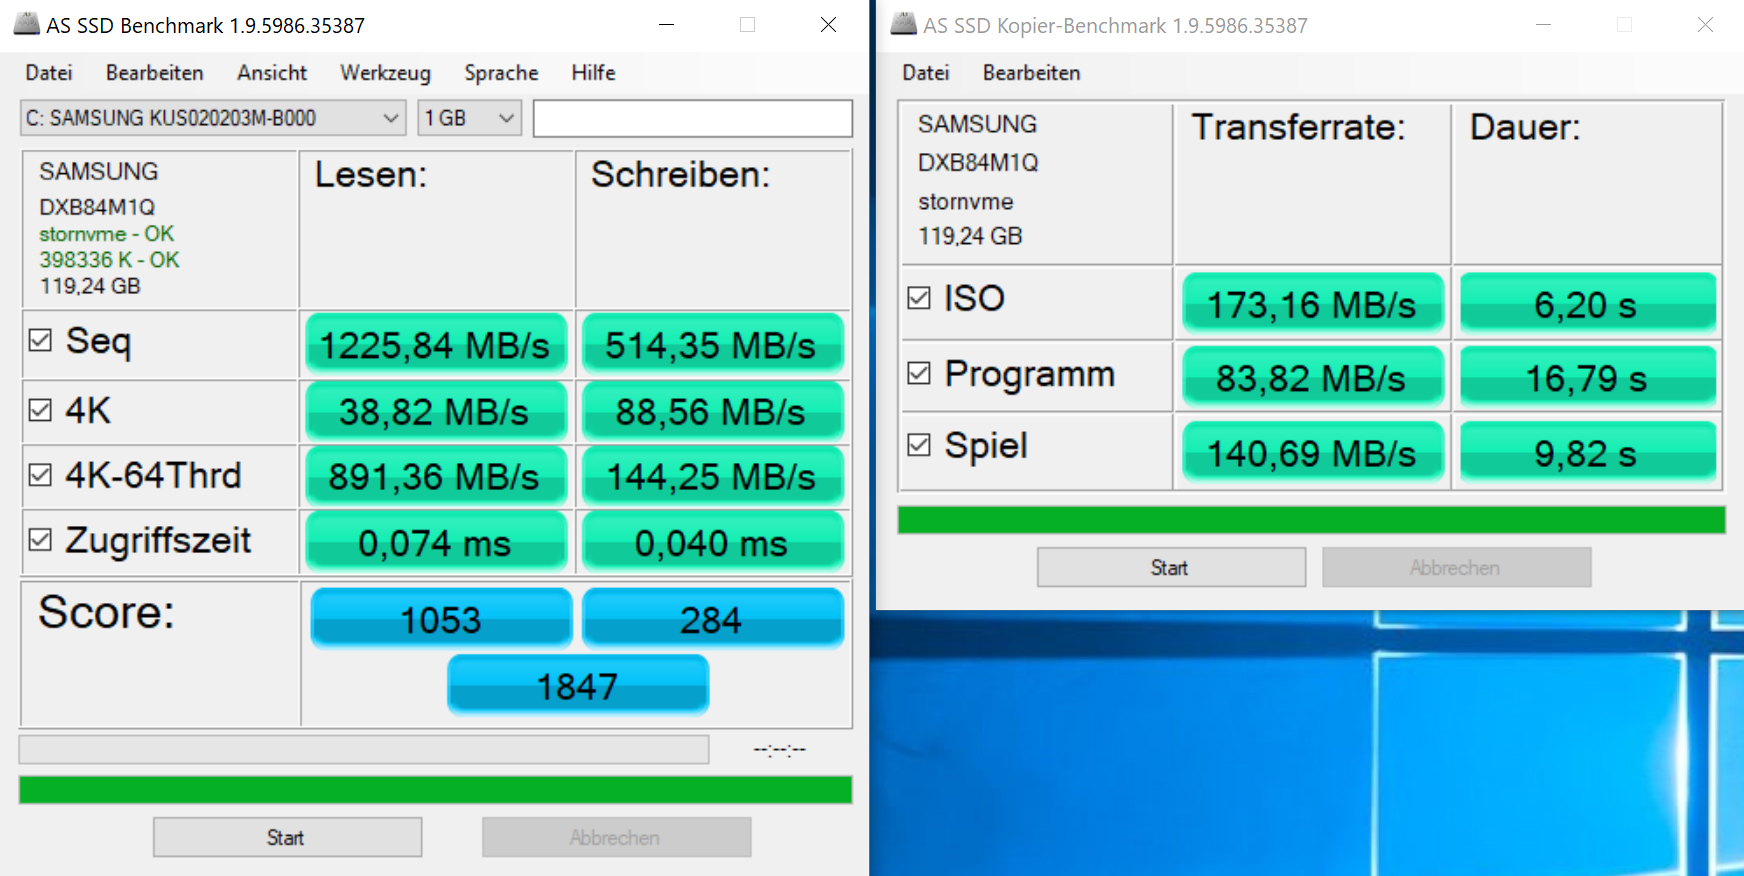Click the elapsed time indicator --:--:--

[780, 749]
